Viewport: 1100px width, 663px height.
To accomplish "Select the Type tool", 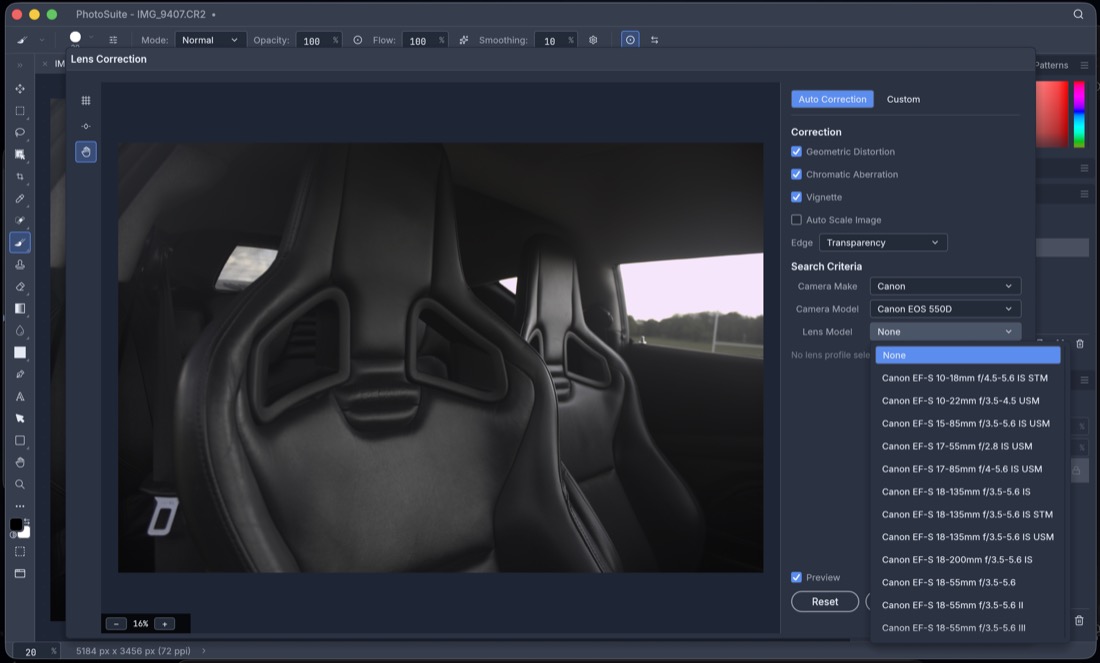I will point(20,396).
